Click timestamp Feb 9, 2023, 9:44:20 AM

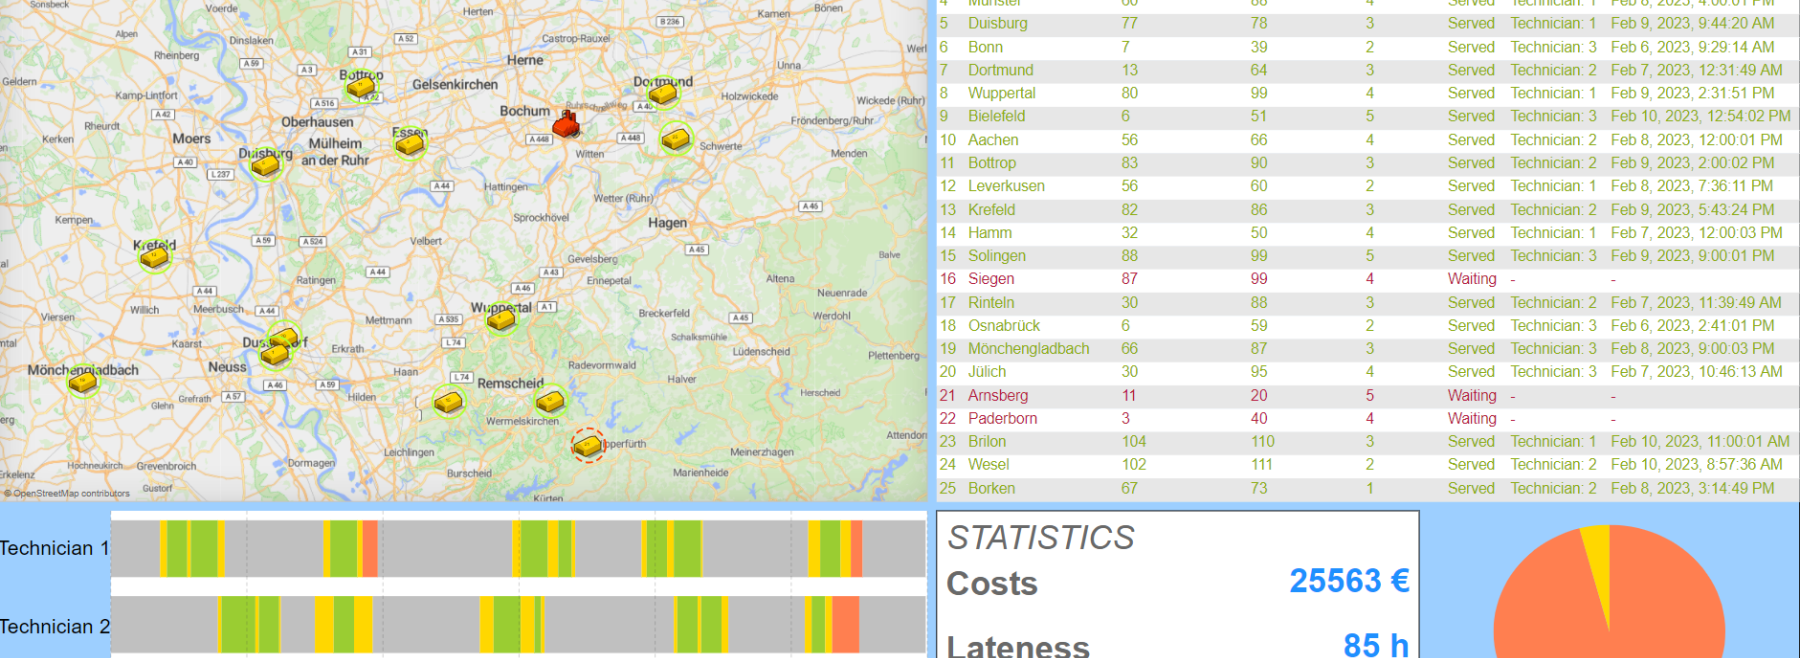click(1693, 23)
